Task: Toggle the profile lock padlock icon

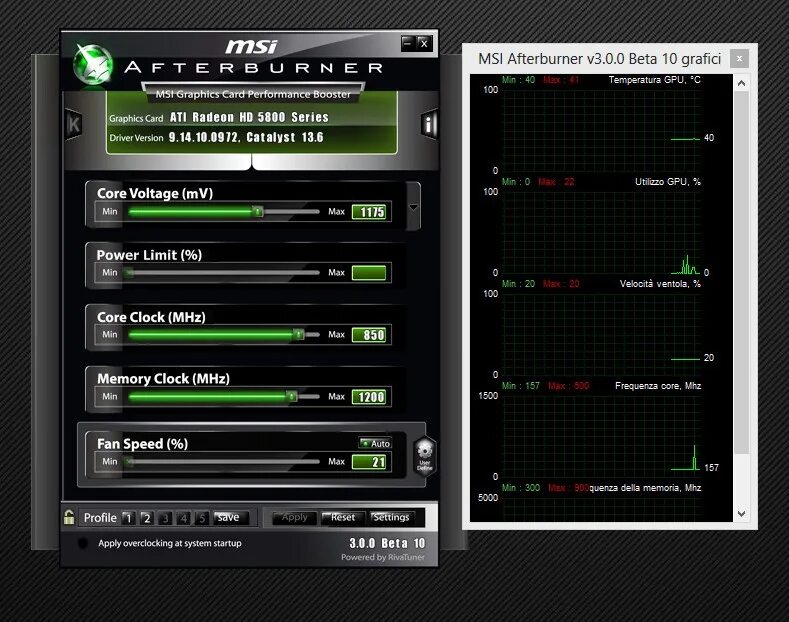Action: pyautogui.click(x=69, y=517)
